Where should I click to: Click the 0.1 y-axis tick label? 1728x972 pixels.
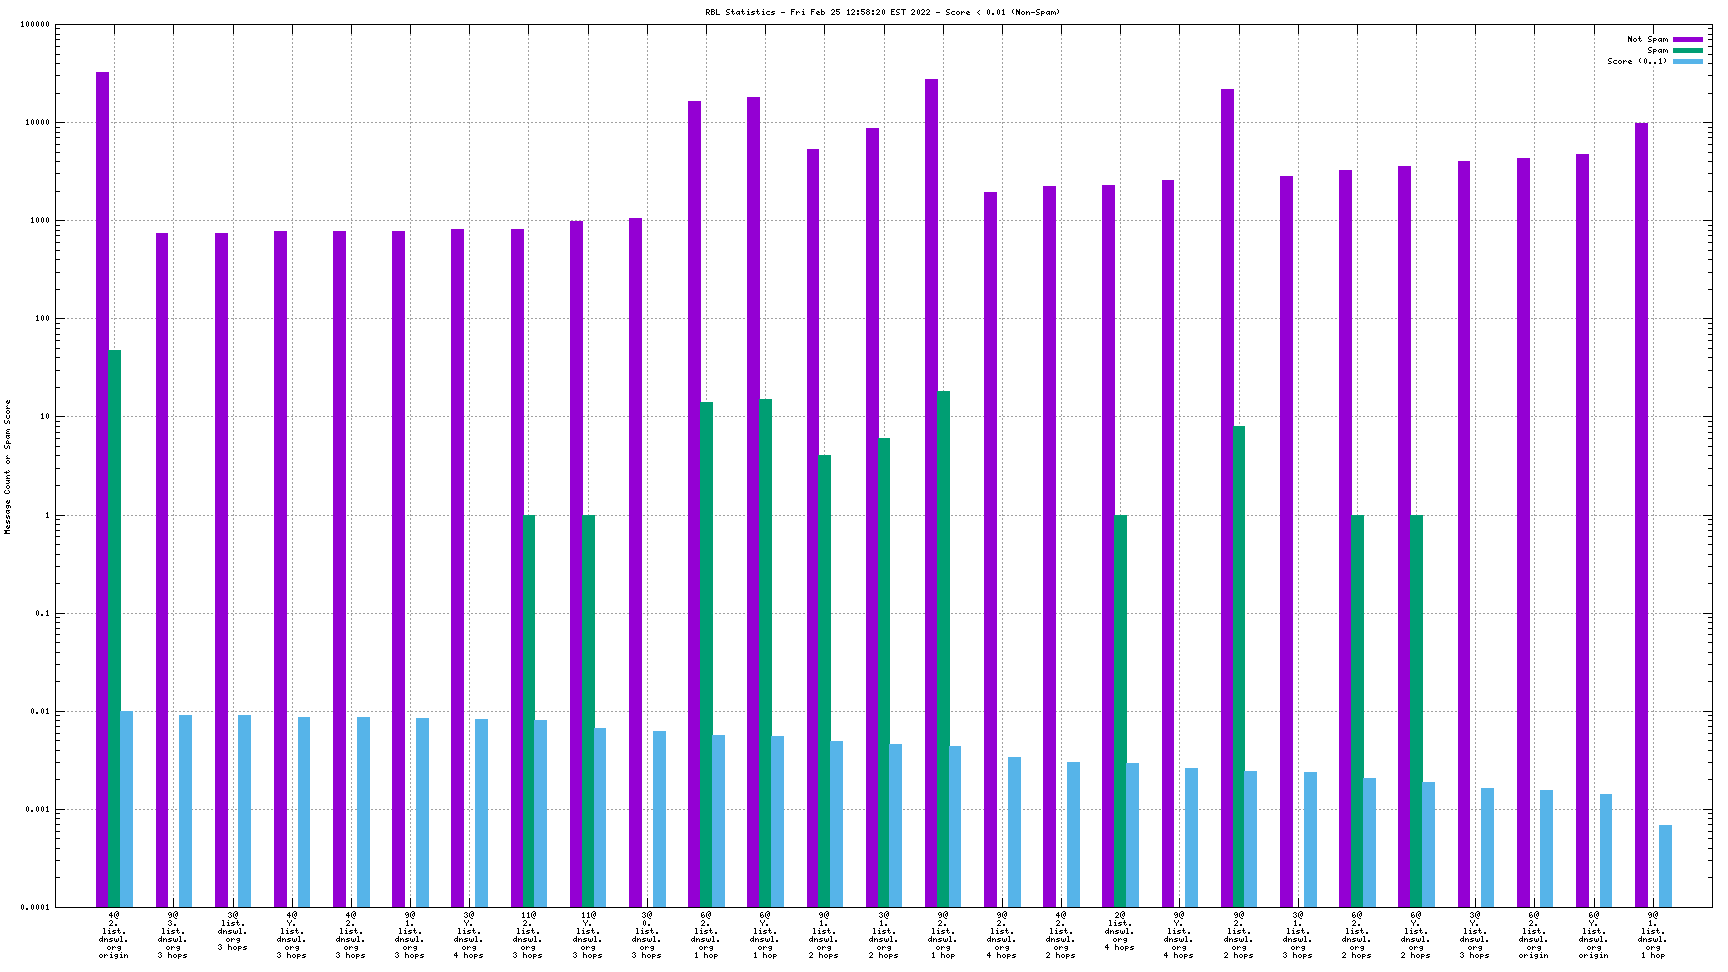(42, 613)
